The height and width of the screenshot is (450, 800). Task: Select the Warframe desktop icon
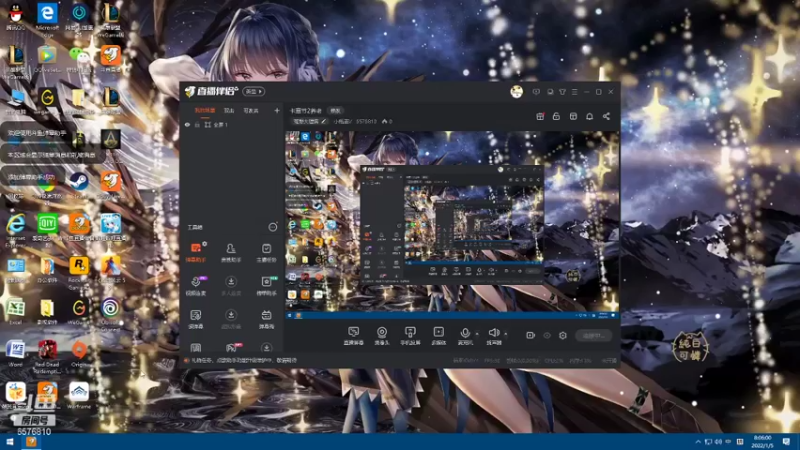click(x=79, y=396)
